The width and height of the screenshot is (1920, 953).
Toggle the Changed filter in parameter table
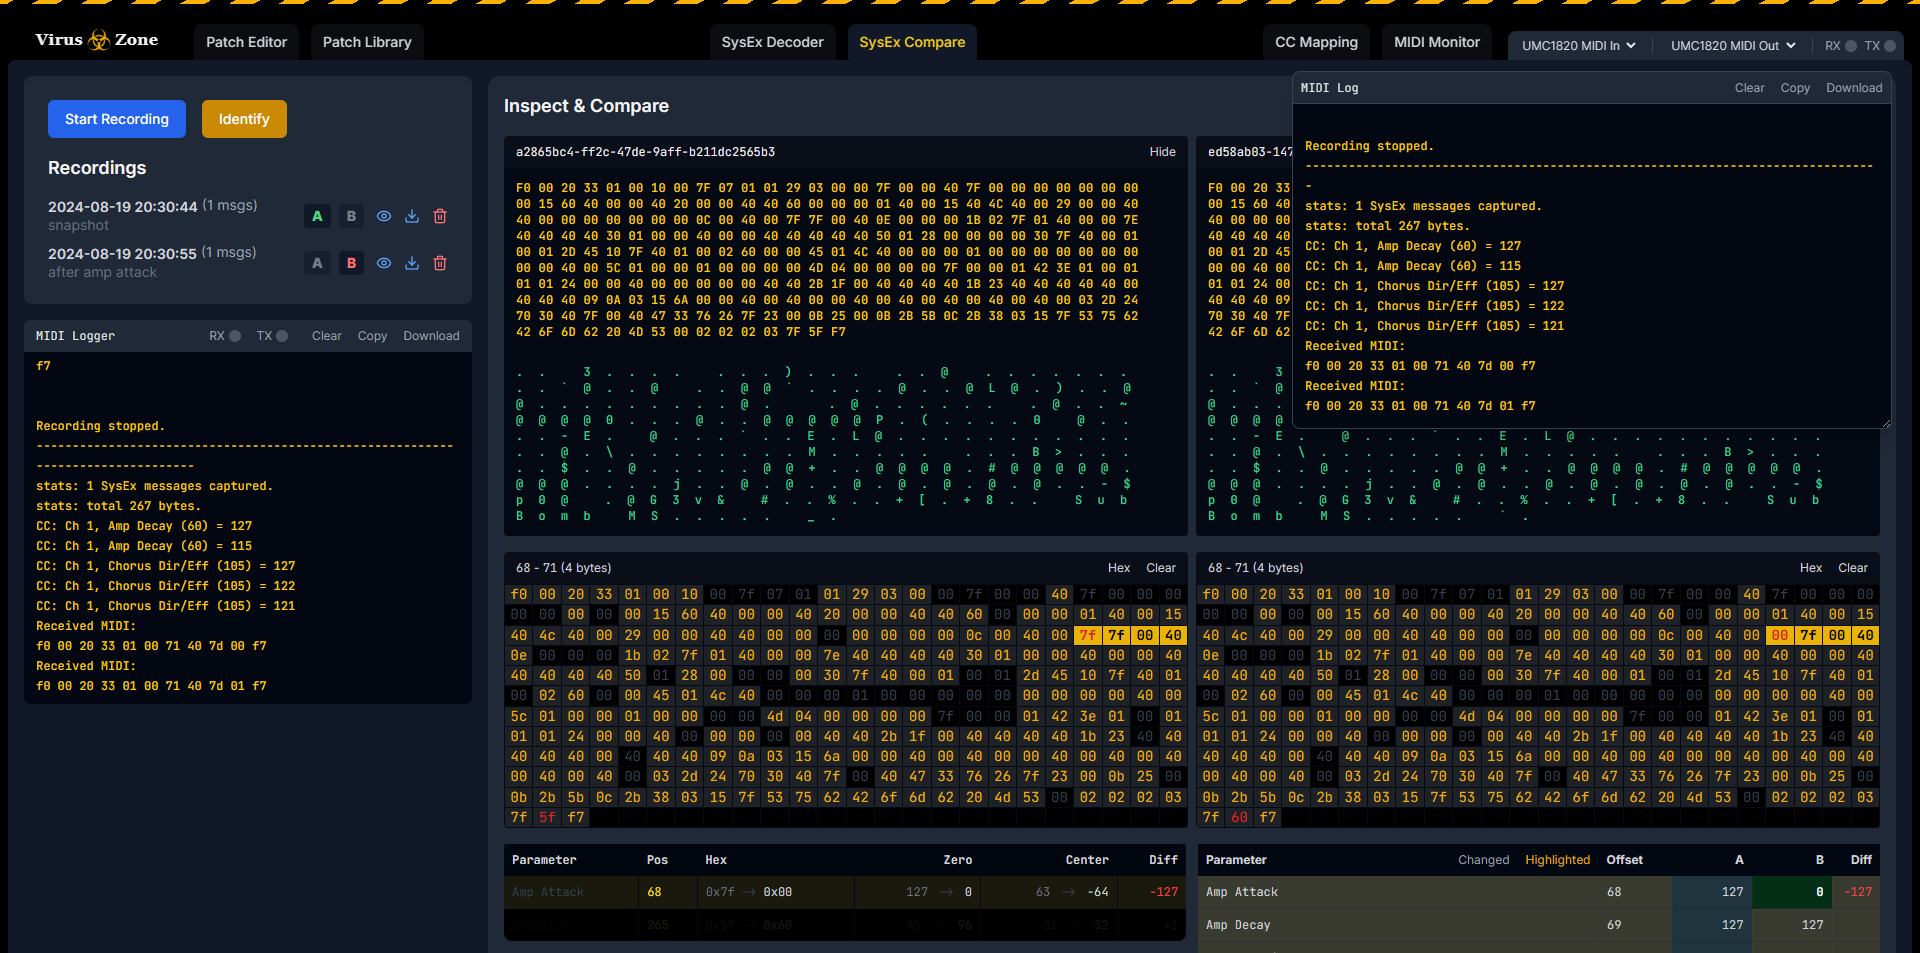pyautogui.click(x=1483, y=860)
